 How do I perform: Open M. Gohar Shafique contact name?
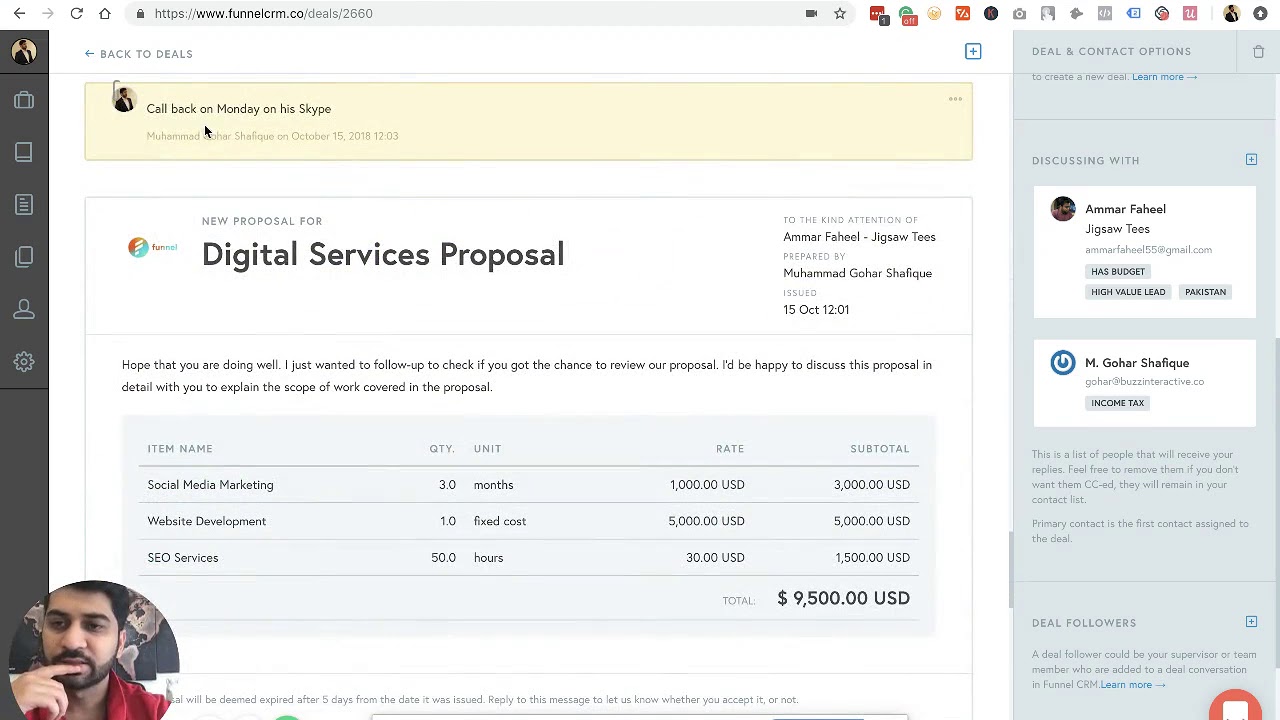(x=1137, y=363)
